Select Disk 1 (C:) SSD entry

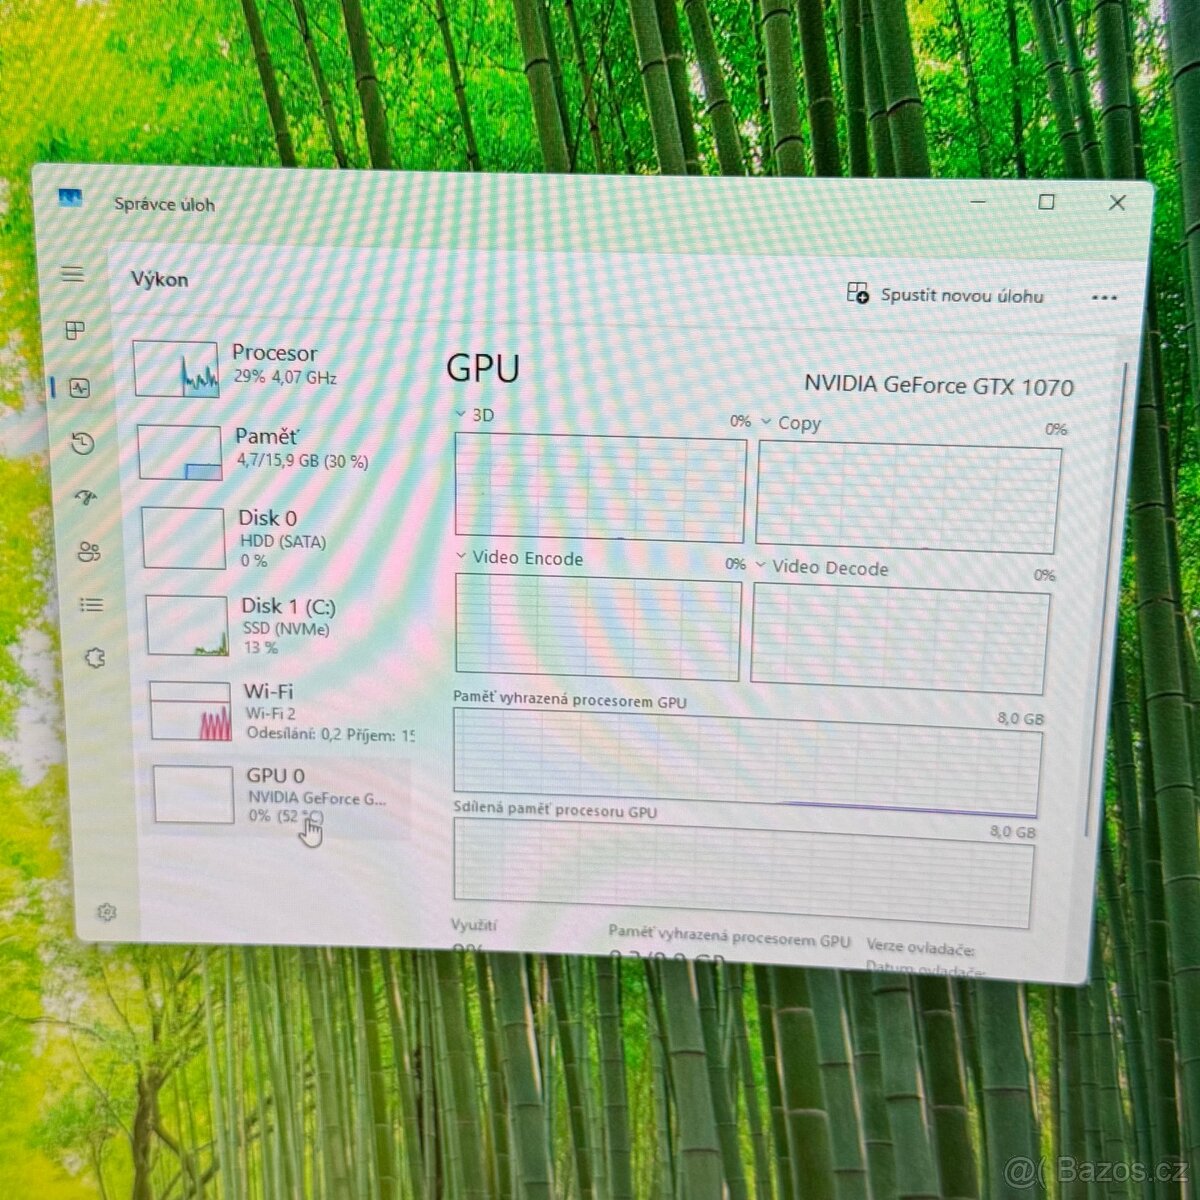point(279,625)
